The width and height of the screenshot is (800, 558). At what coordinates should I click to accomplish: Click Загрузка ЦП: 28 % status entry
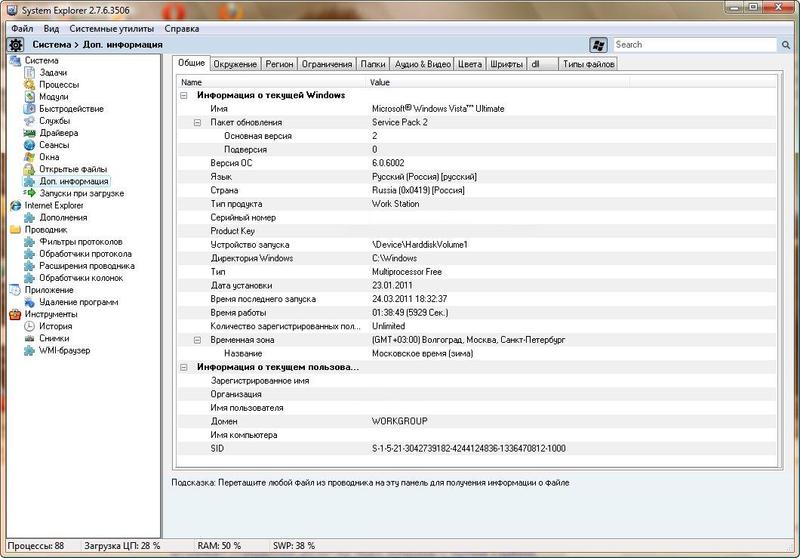(x=122, y=546)
